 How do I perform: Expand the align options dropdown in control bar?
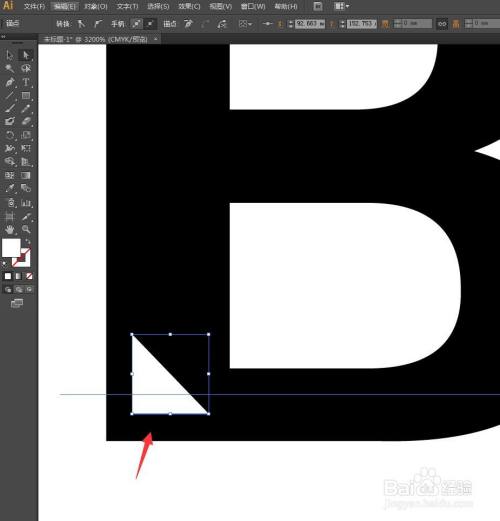(246, 24)
